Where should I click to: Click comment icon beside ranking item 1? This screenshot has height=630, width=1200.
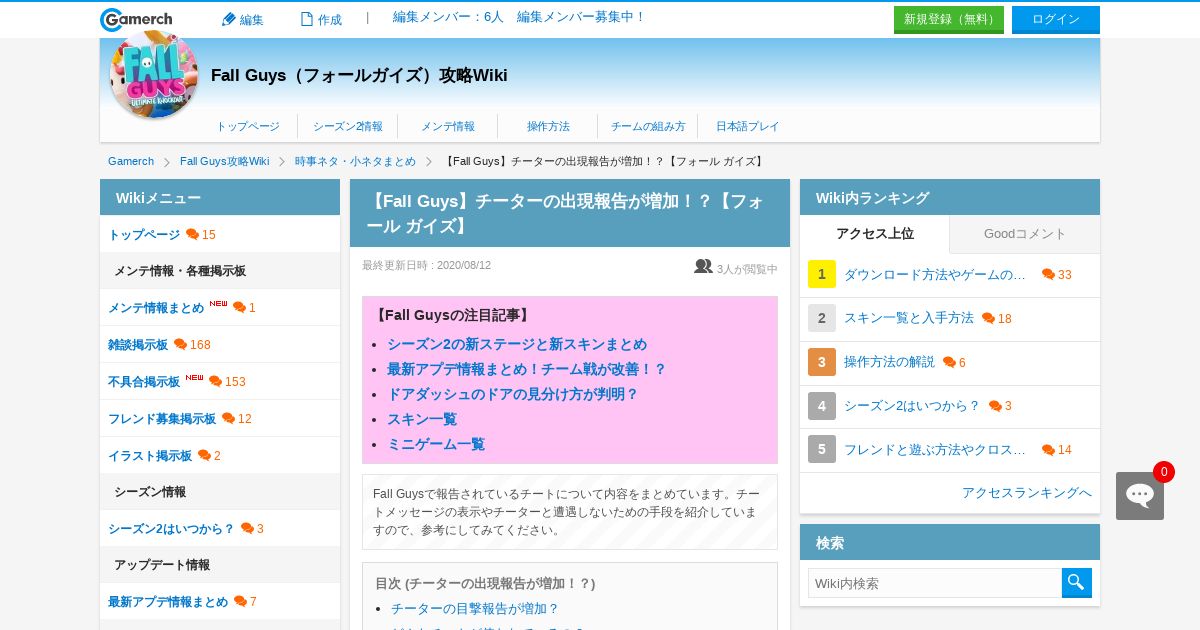[x=1048, y=275]
